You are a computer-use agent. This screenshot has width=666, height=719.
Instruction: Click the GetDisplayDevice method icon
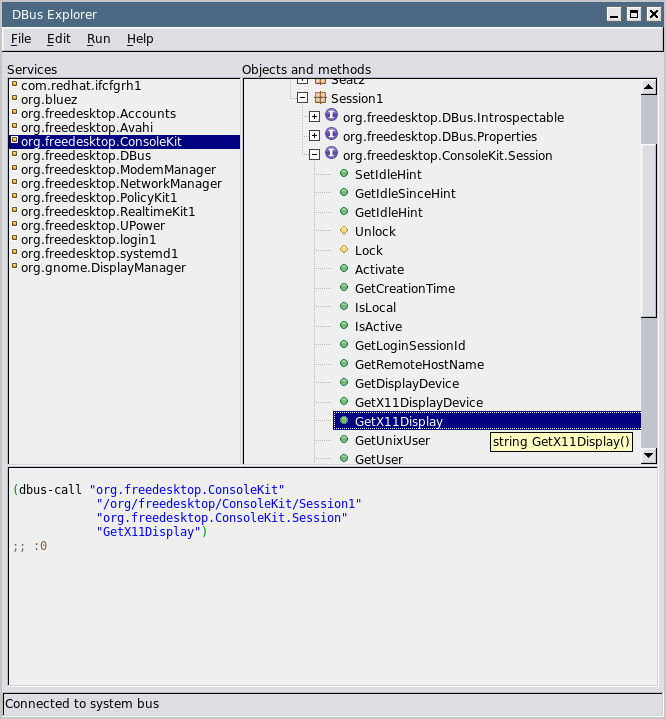tap(344, 382)
